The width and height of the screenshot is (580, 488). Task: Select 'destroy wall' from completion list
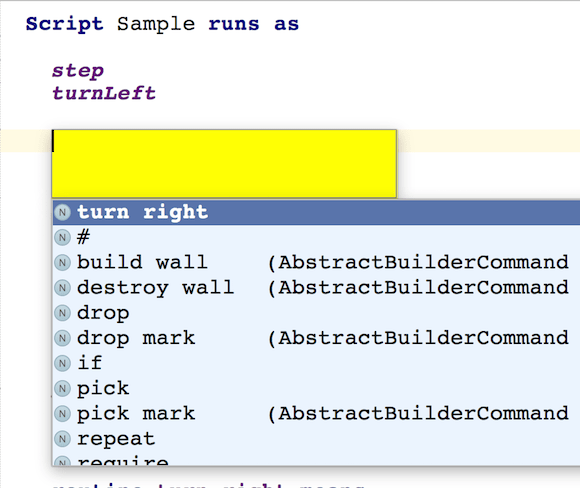(316, 287)
